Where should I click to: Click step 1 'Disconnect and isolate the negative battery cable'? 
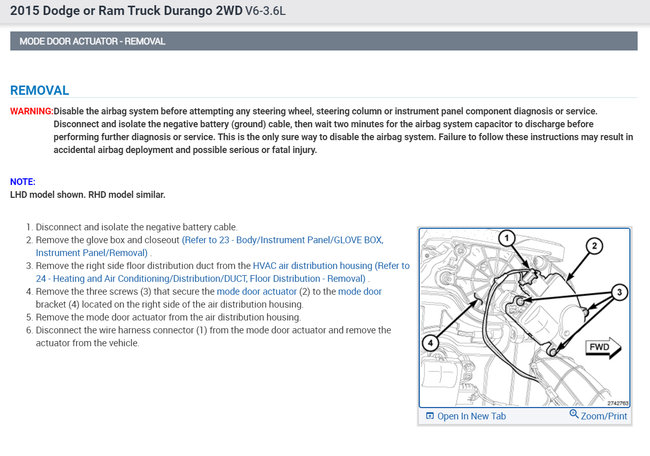(x=136, y=227)
